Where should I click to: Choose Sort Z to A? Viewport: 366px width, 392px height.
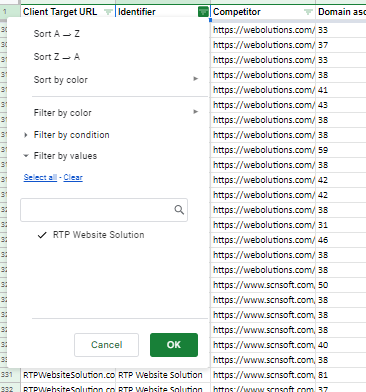[57, 57]
